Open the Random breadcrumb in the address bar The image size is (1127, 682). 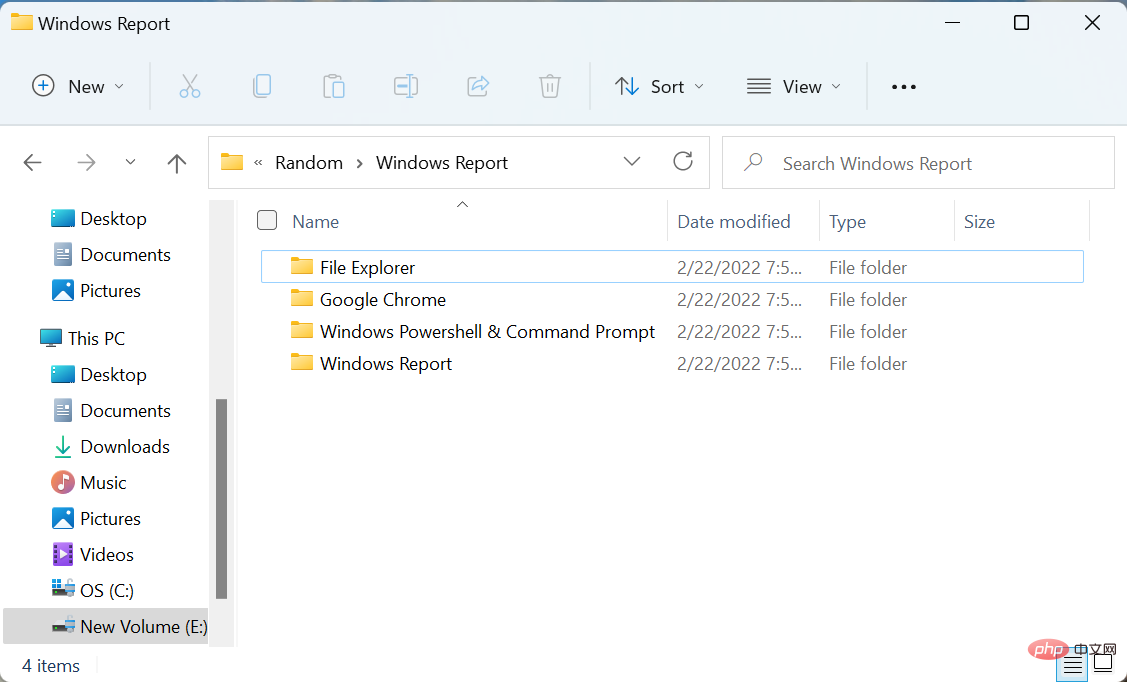coord(308,162)
